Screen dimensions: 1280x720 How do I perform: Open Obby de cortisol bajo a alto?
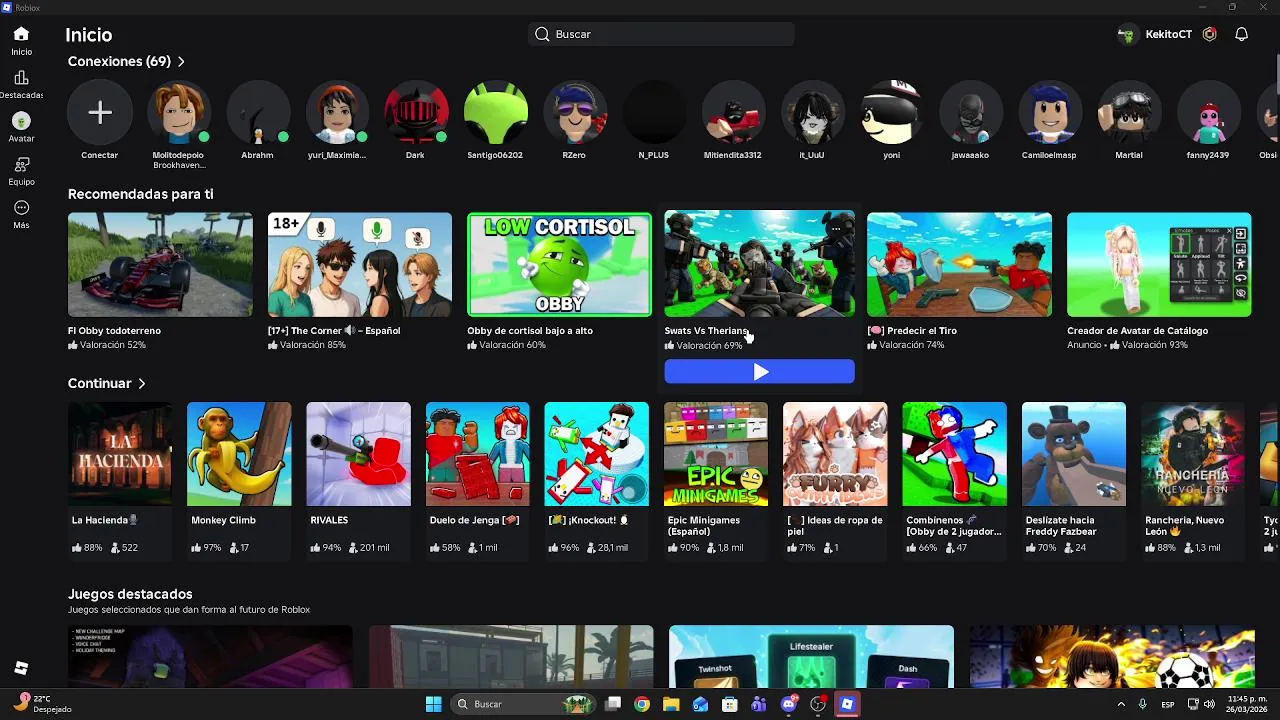[x=559, y=265]
